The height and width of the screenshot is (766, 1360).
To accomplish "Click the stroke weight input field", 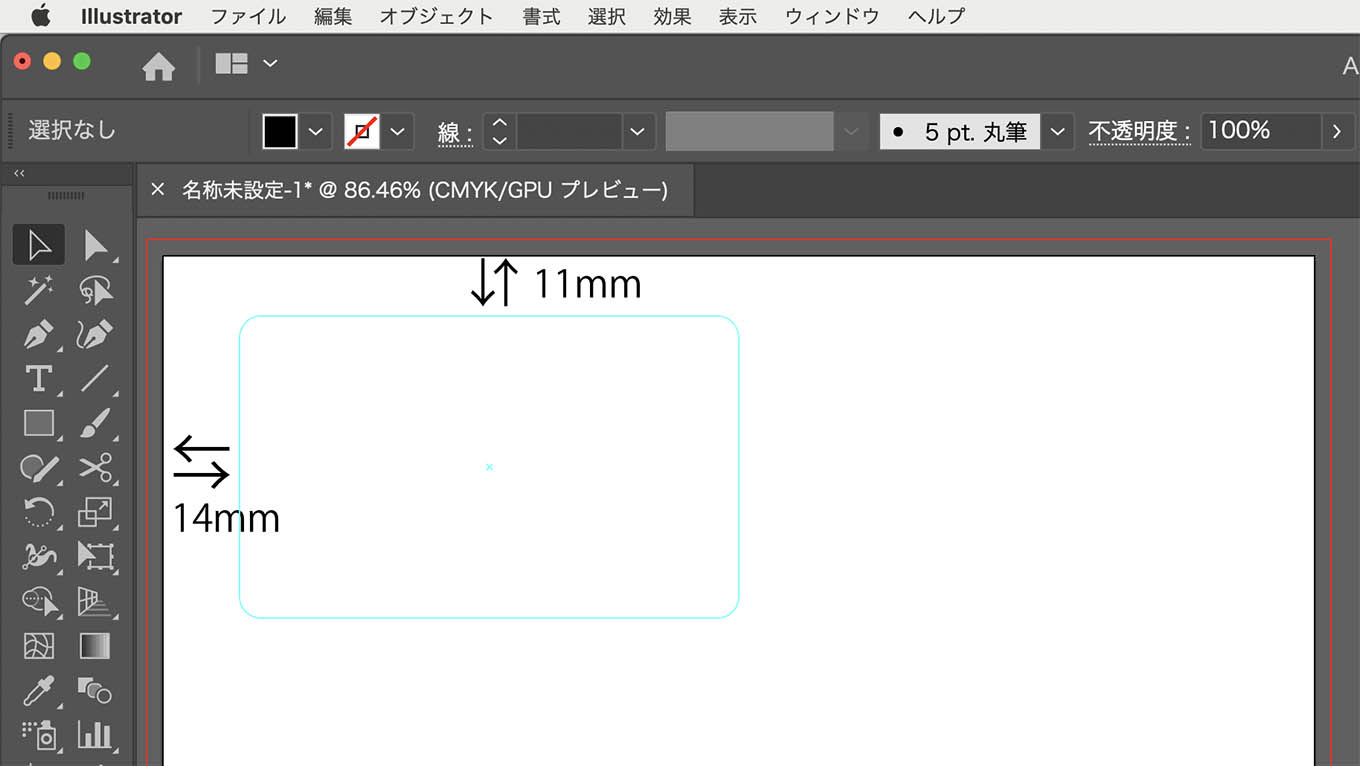I will tap(569, 132).
